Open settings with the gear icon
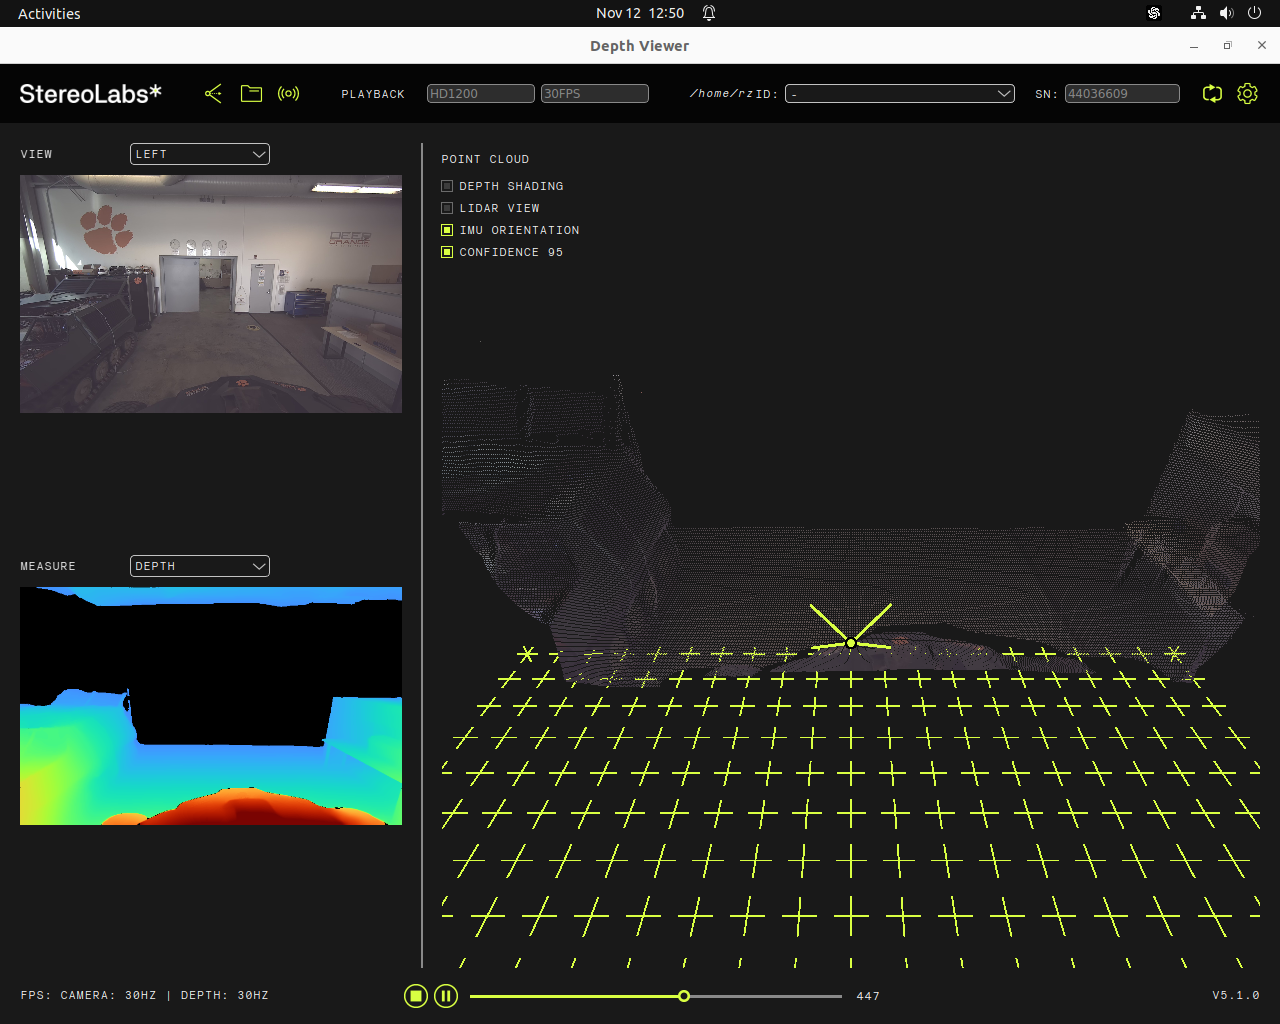 pyautogui.click(x=1247, y=94)
